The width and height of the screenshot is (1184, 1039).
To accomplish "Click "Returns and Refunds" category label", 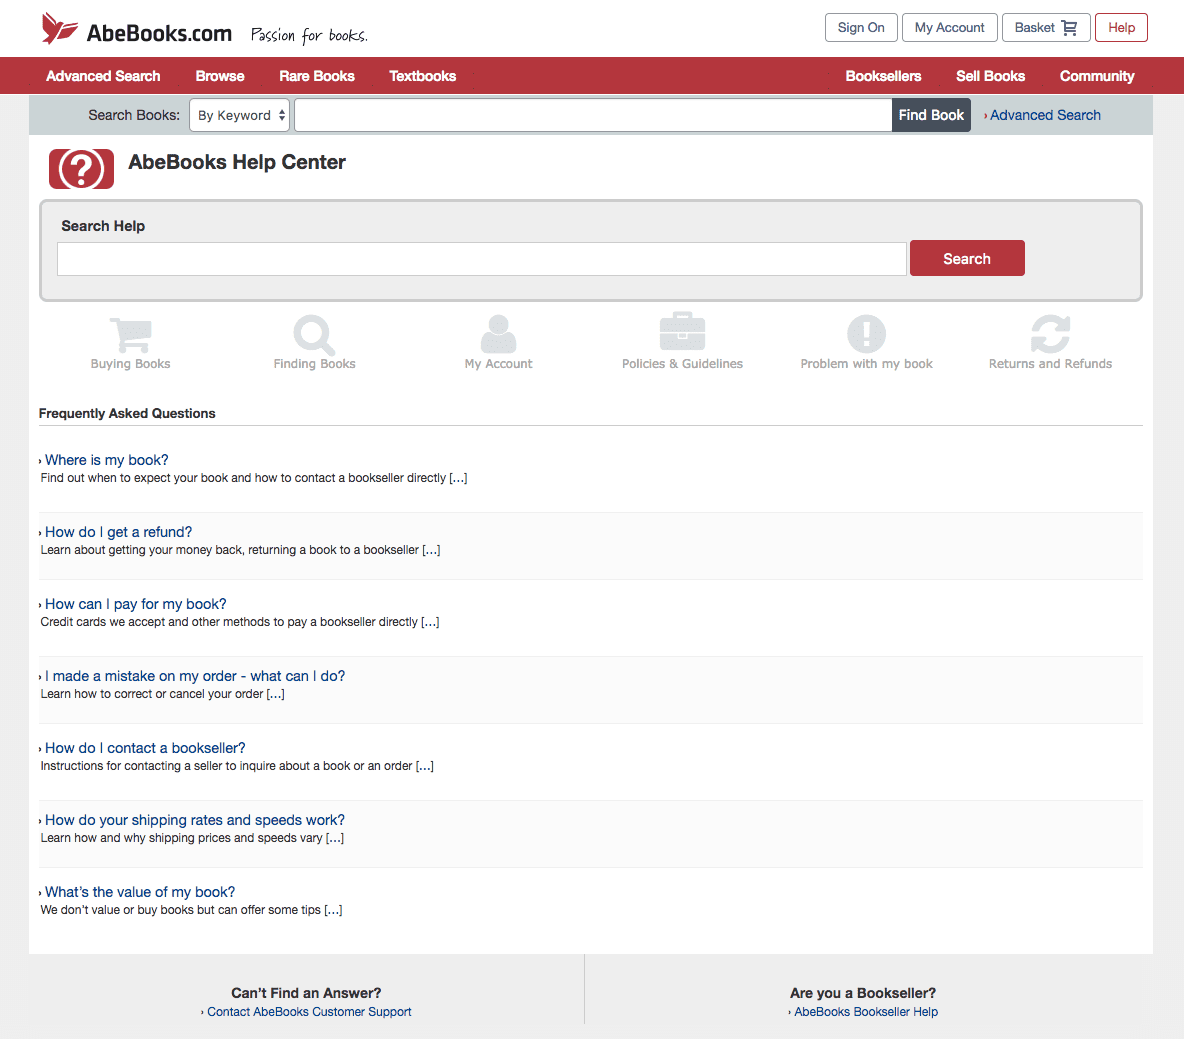I will [x=1050, y=364].
